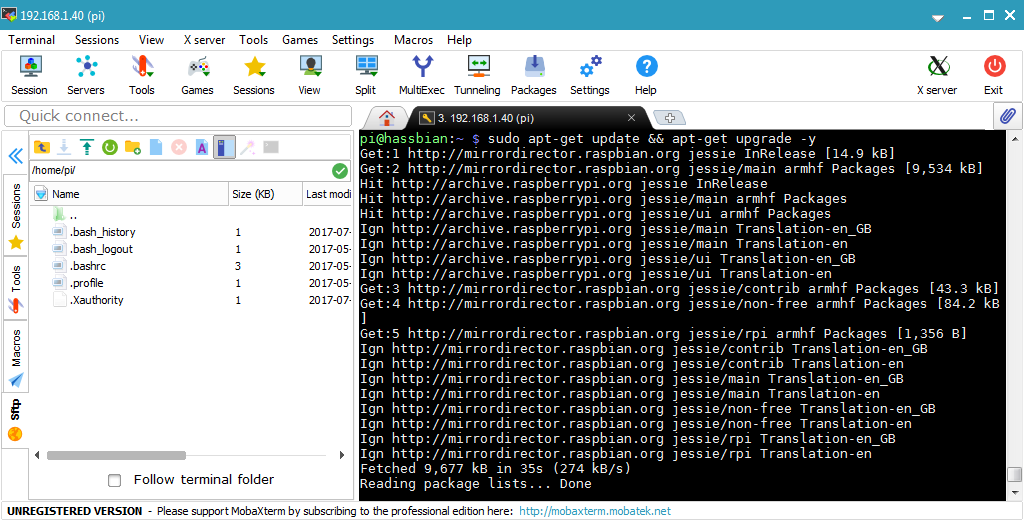Open the Games menu in menu bar
Image resolution: width=1024 pixels, height=521 pixels.
click(x=300, y=40)
